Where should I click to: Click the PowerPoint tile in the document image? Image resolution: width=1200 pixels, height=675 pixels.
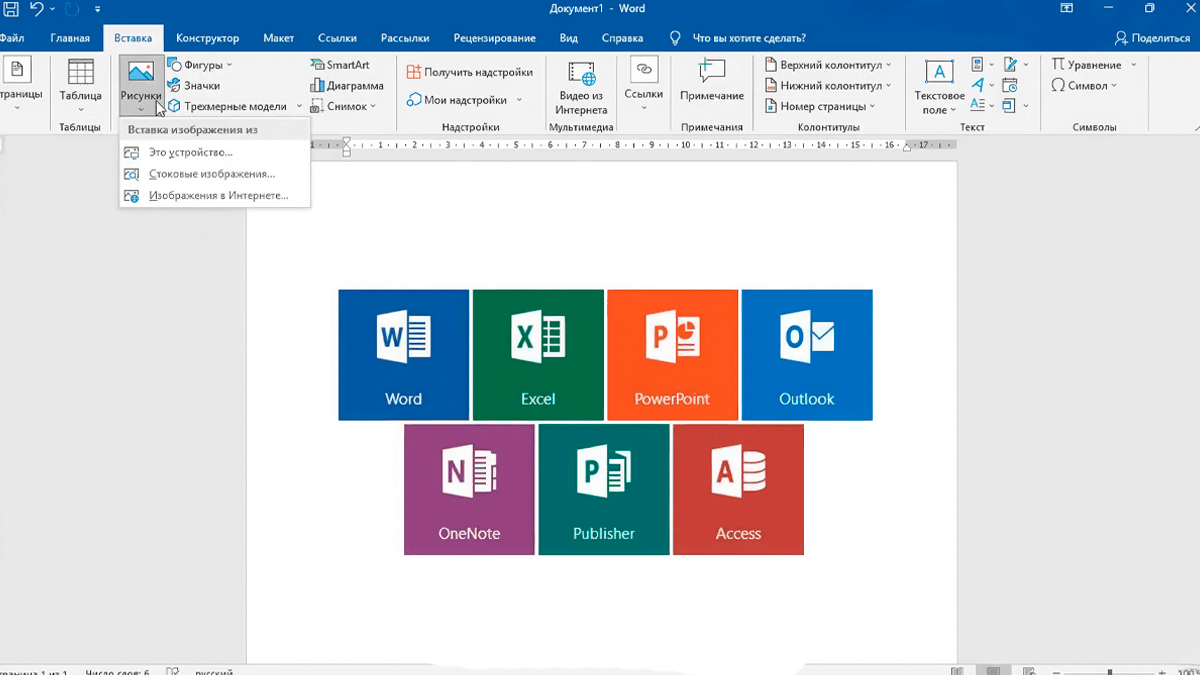pos(672,355)
